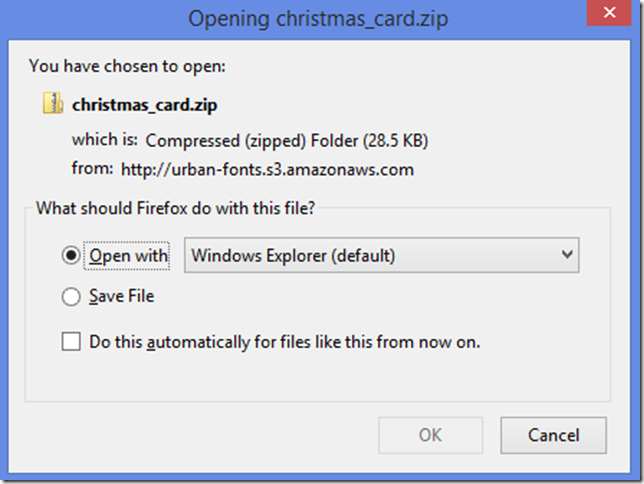Dismiss the dialog with Cancel
Image resolution: width=644 pixels, height=484 pixels.
click(553, 436)
